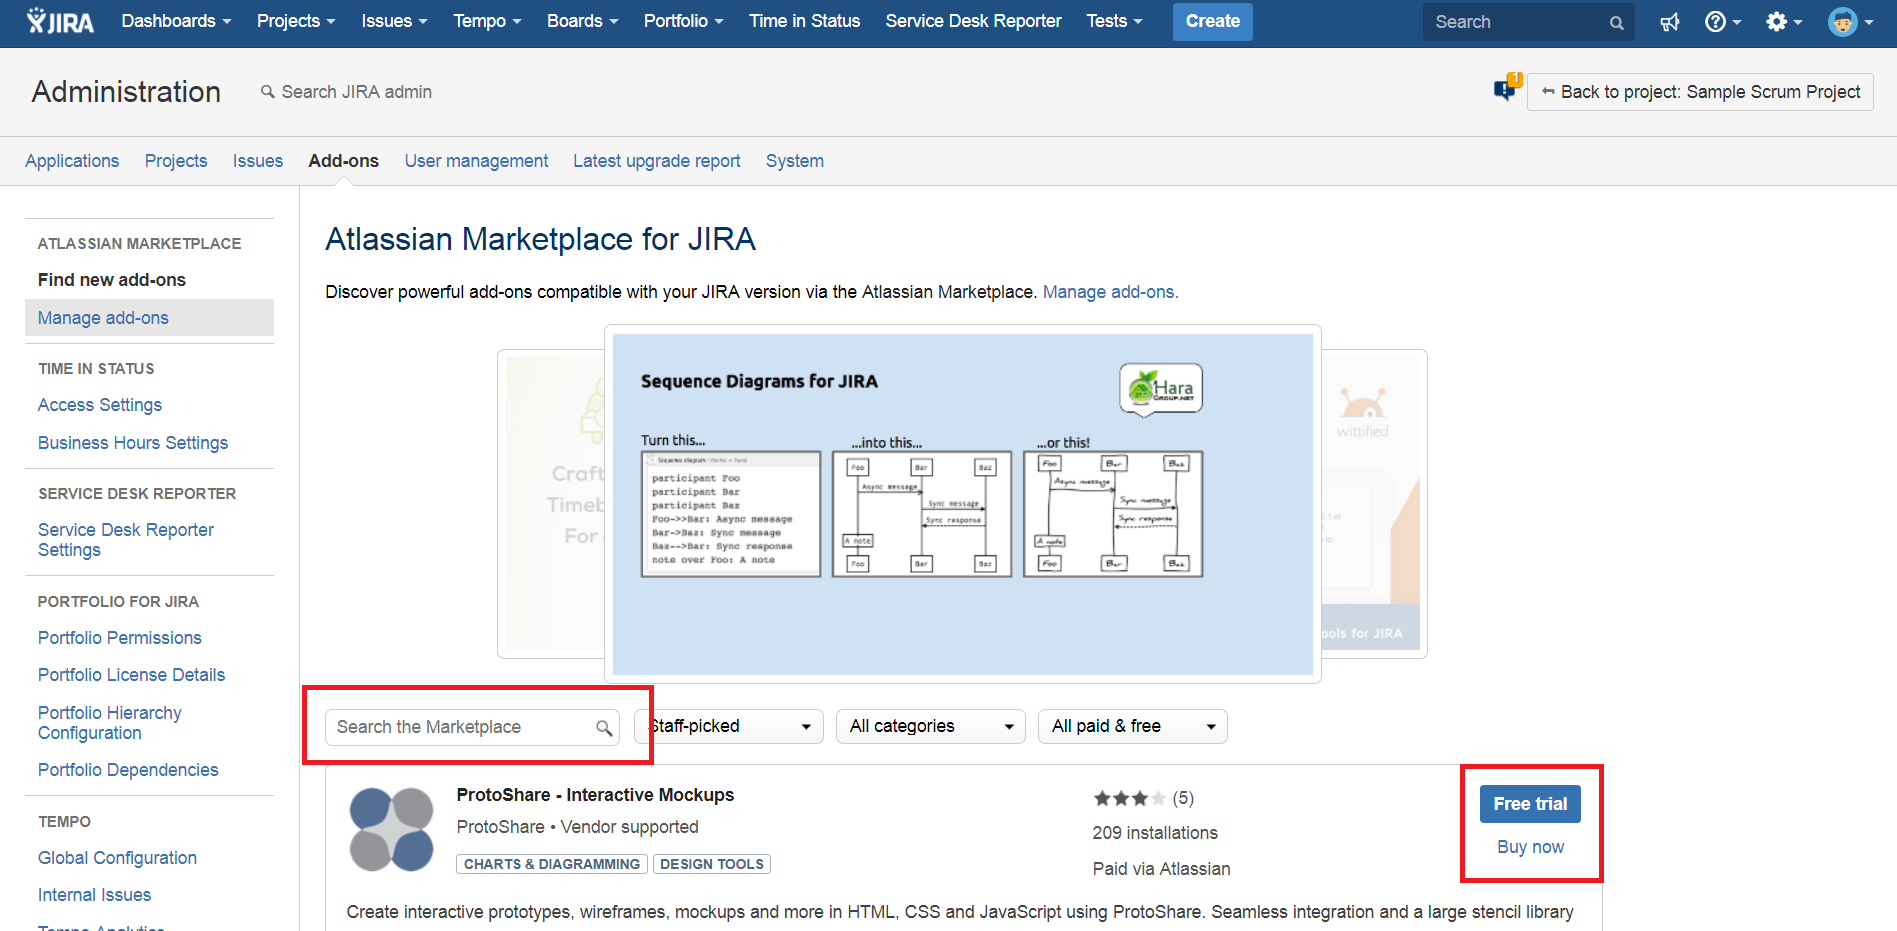Click the JIRA logo in header
1897x931 pixels.
(60, 21)
